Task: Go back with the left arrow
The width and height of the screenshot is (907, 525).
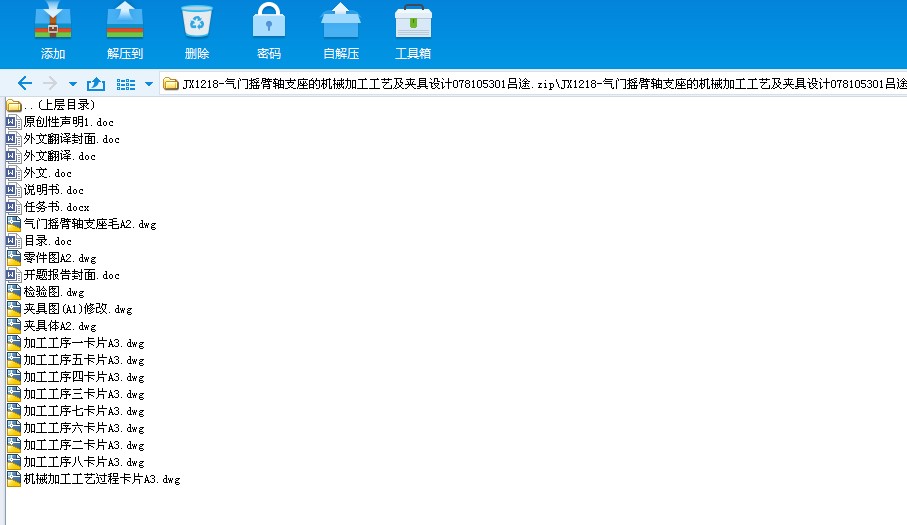Action: tap(24, 84)
